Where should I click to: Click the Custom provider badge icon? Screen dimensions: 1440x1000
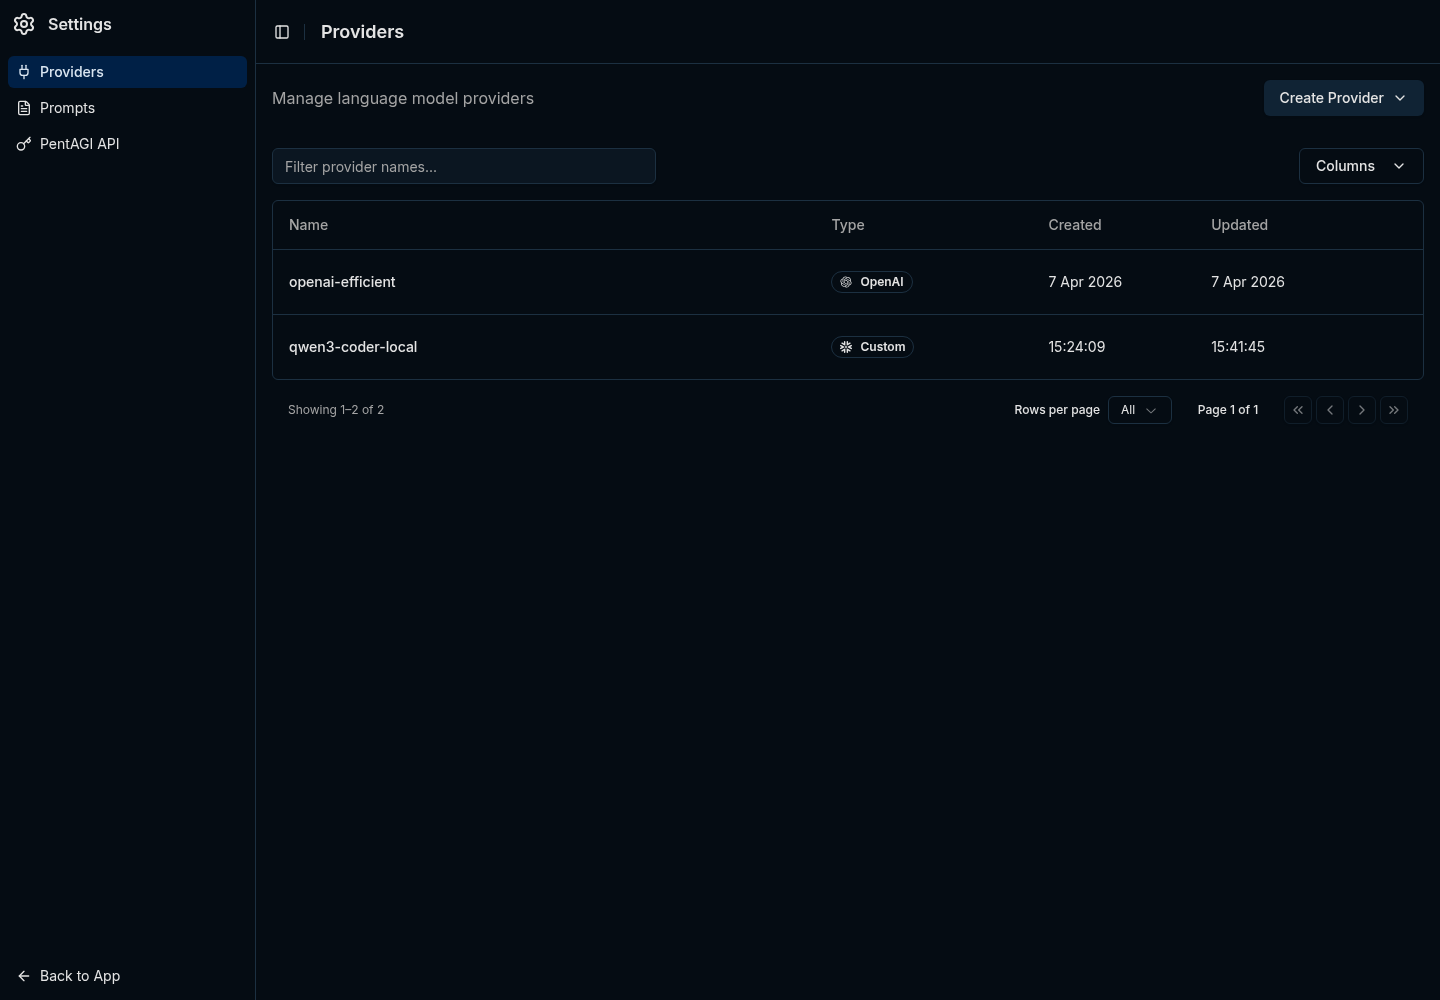click(x=846, y=347)
